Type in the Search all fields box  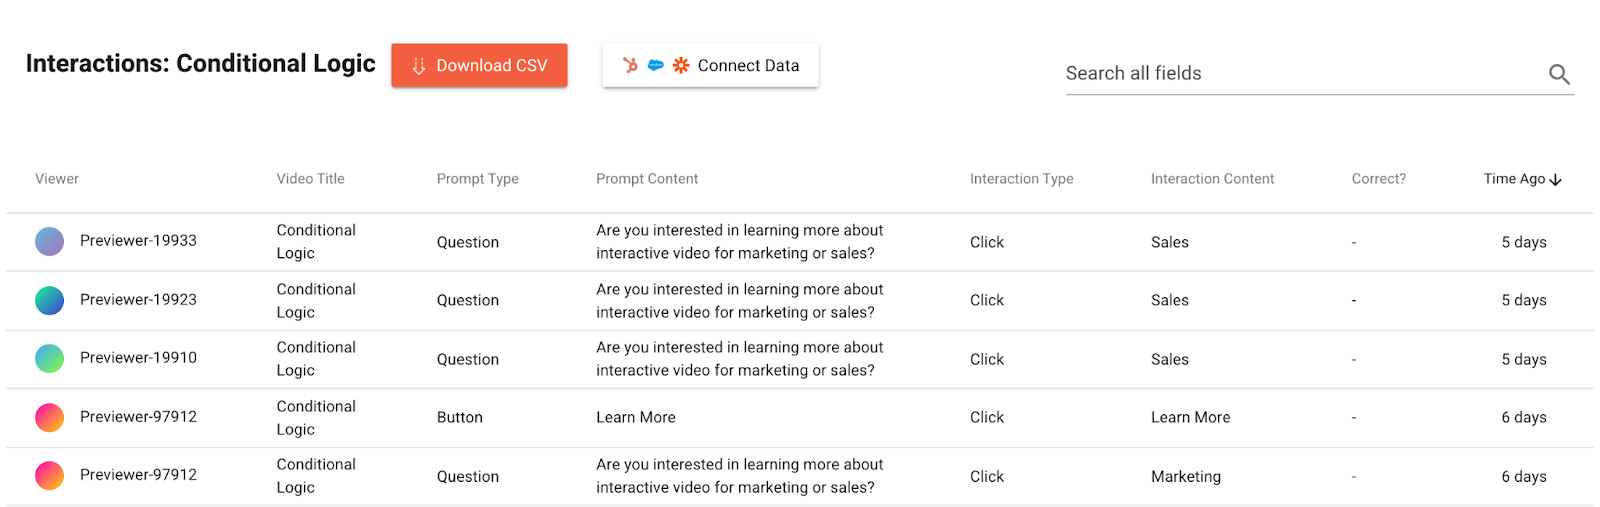(1300, 74)
